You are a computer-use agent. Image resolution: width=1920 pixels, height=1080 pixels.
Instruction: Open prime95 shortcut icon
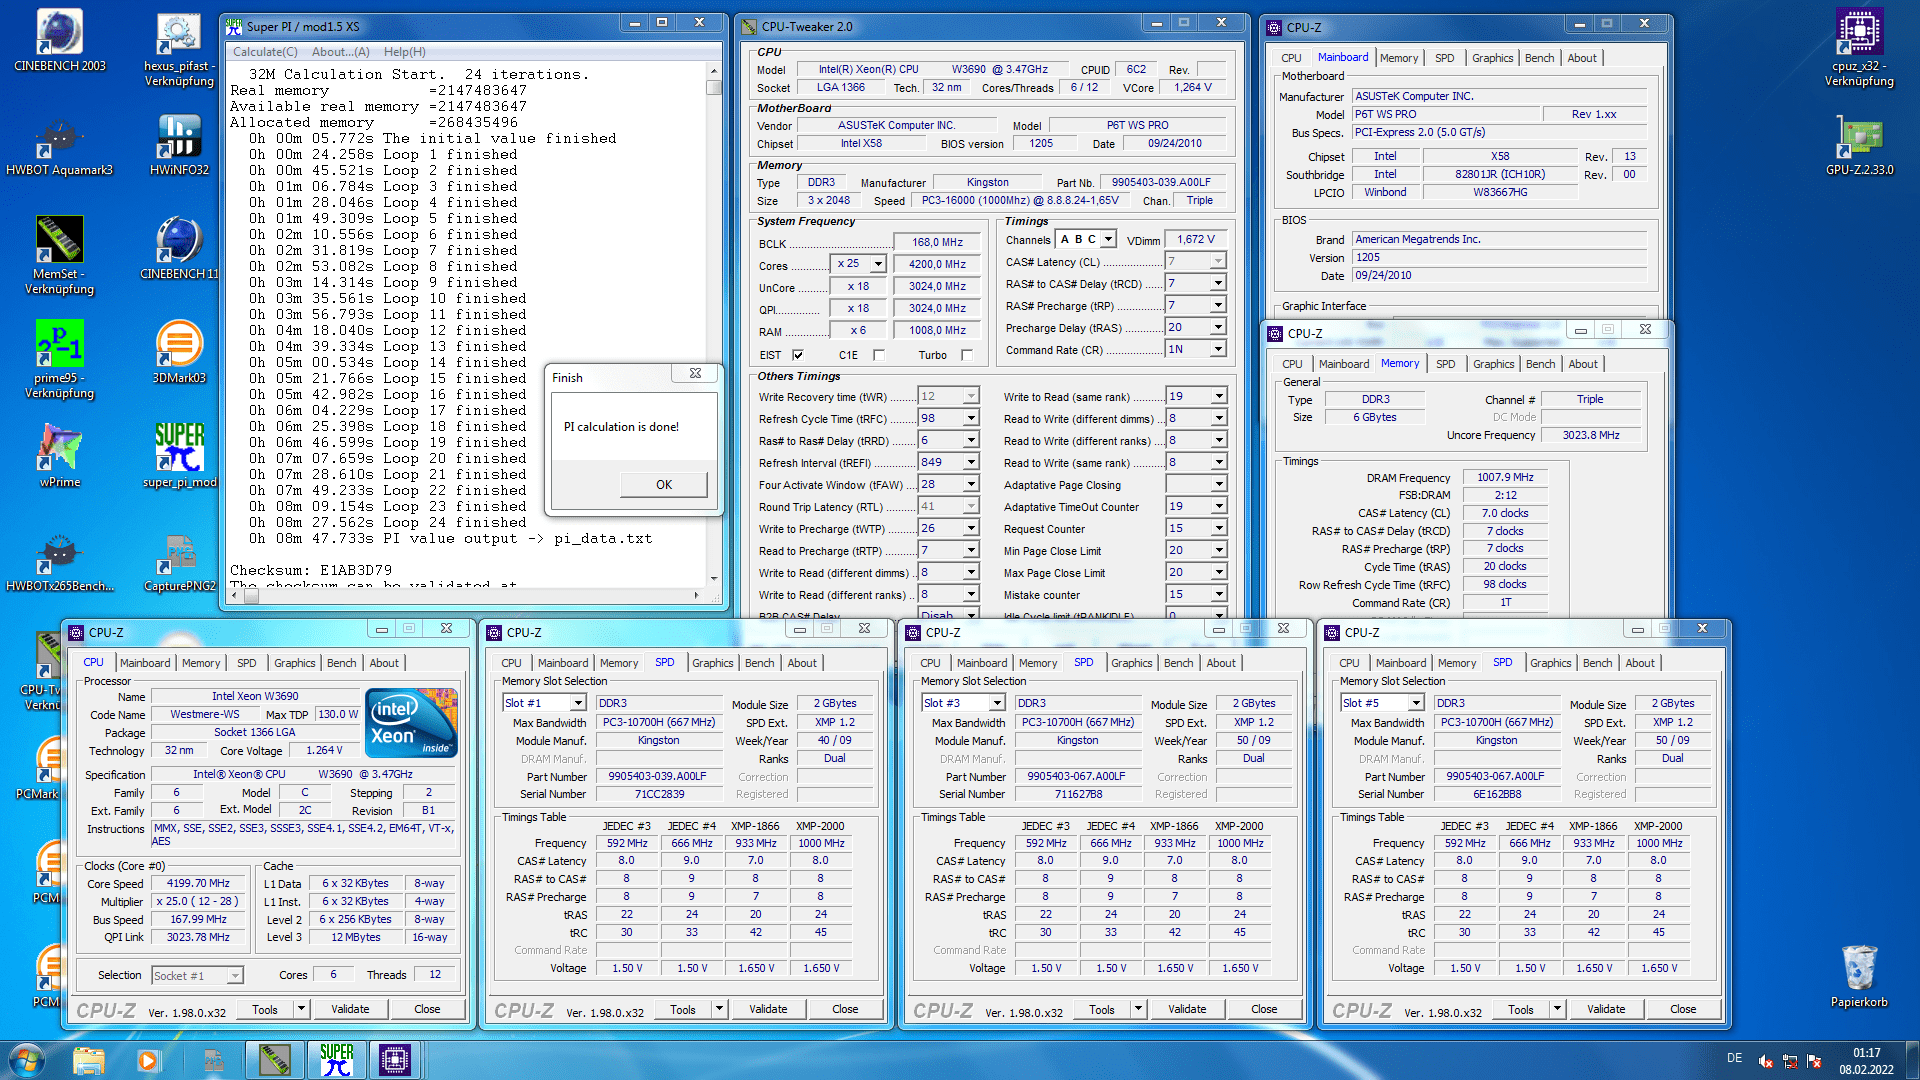pyautogui.click(x=59, y=359)
